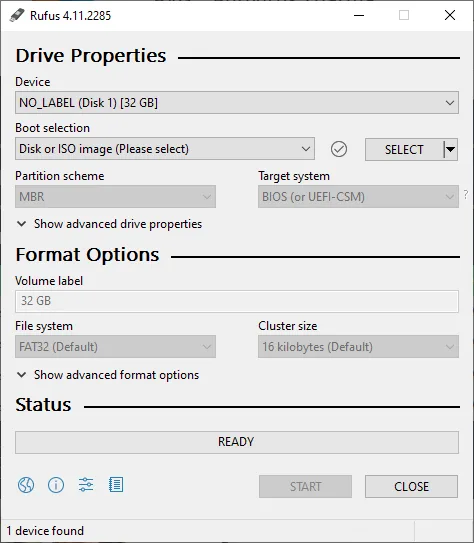Show the log notebook icon

point(116,484)
